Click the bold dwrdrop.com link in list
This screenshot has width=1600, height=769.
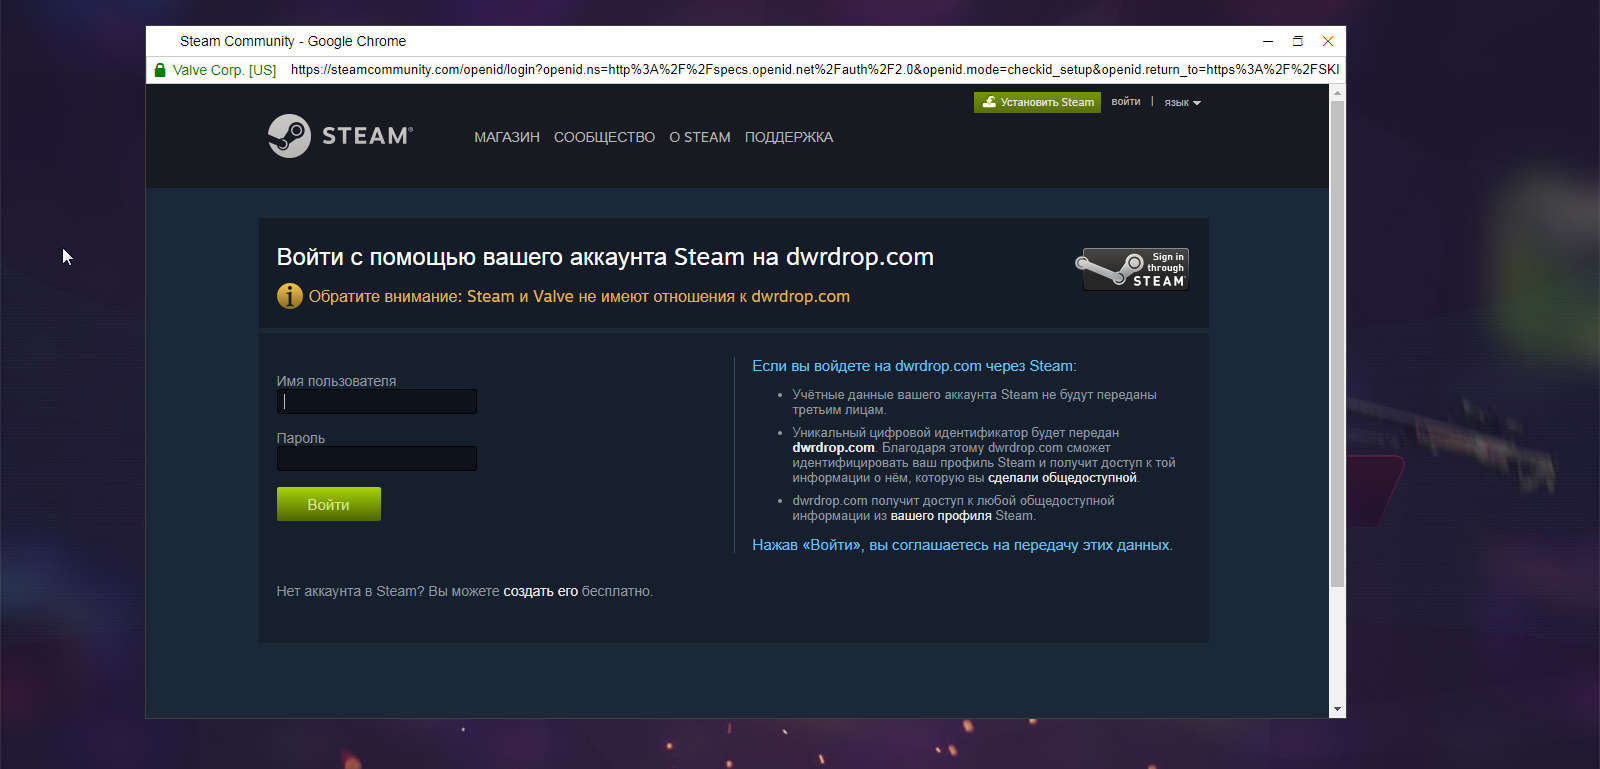click(833, 448)
